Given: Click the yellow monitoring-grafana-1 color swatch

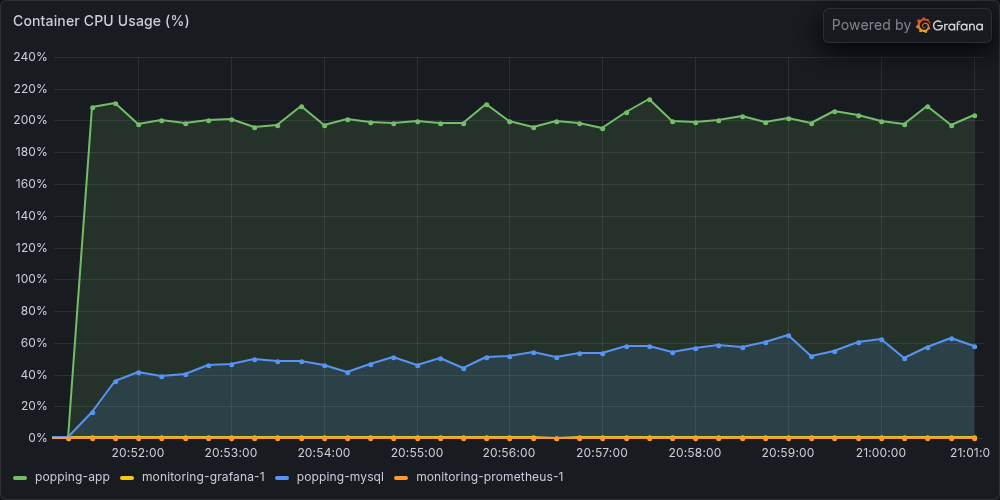Looking at the screenshot, I should pyautogui.click(x=128, y=477).
